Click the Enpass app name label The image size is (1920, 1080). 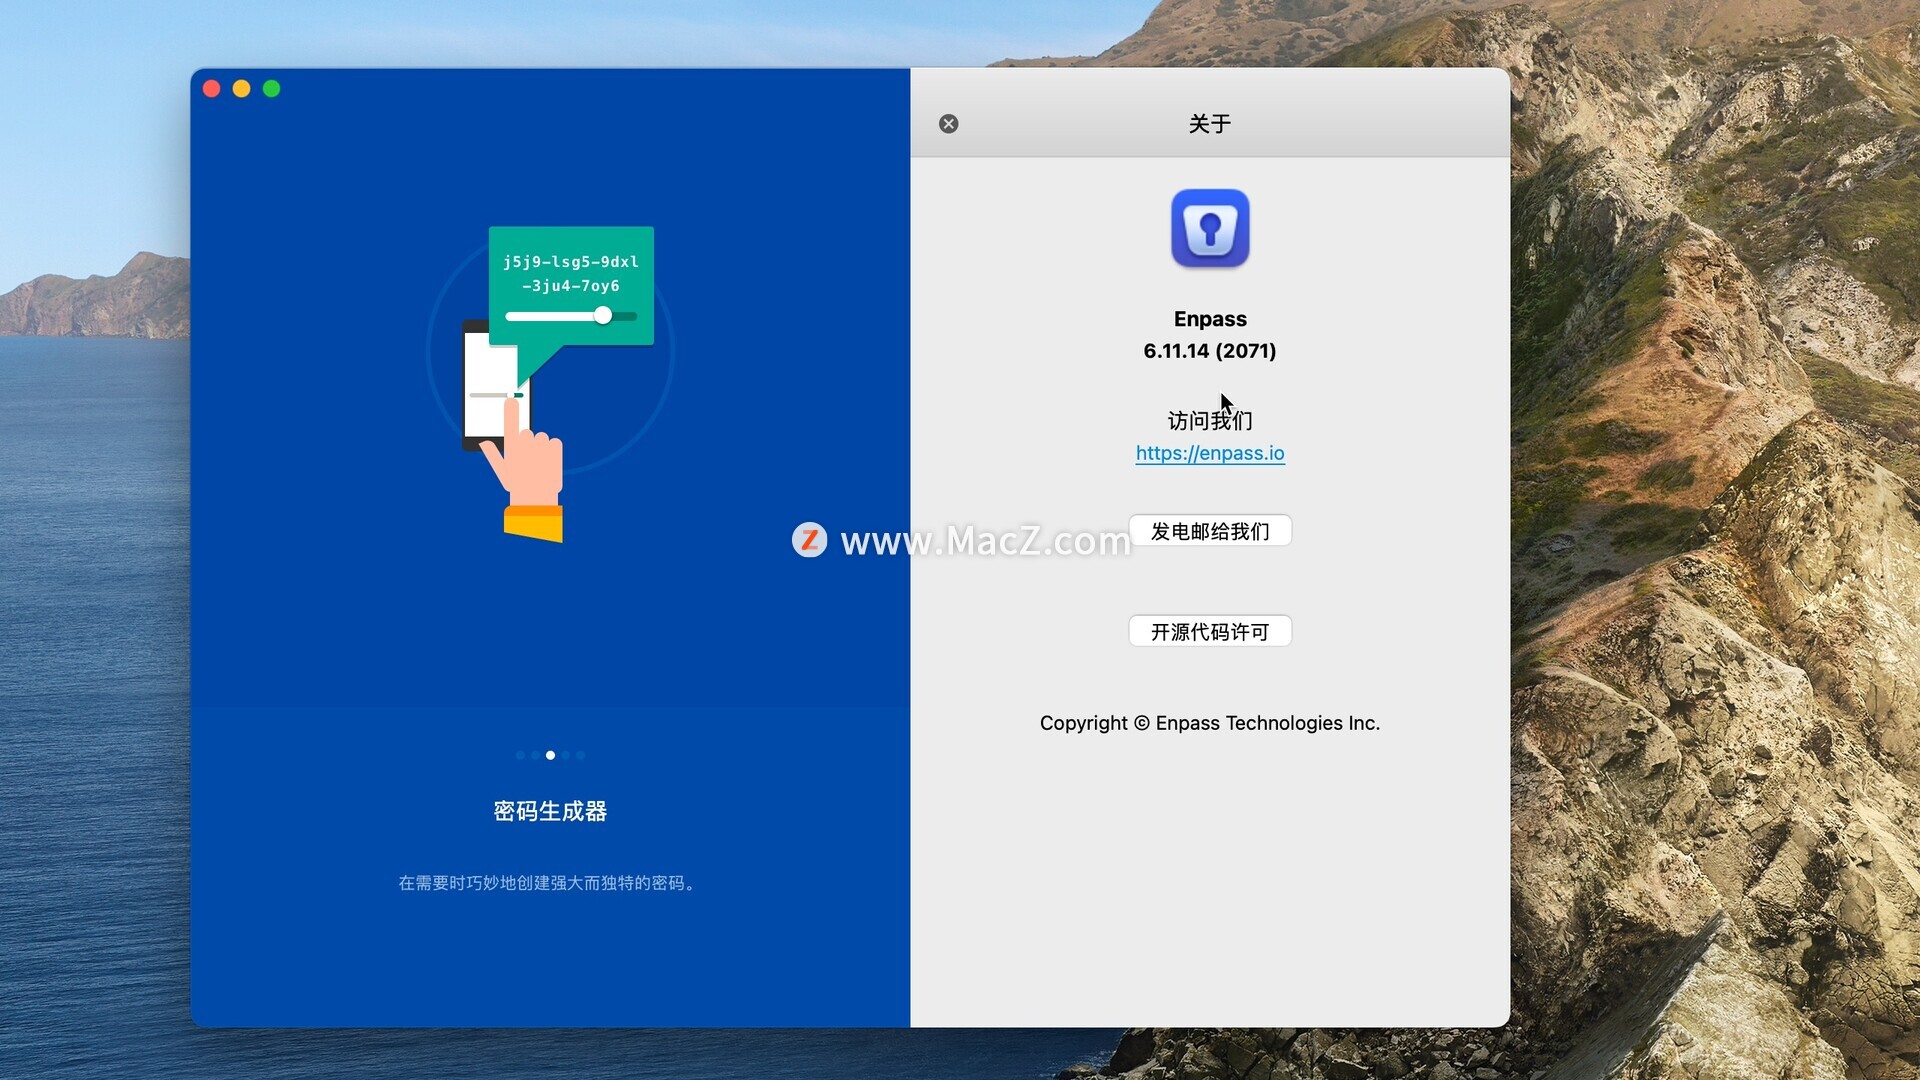click(1210, 319)
